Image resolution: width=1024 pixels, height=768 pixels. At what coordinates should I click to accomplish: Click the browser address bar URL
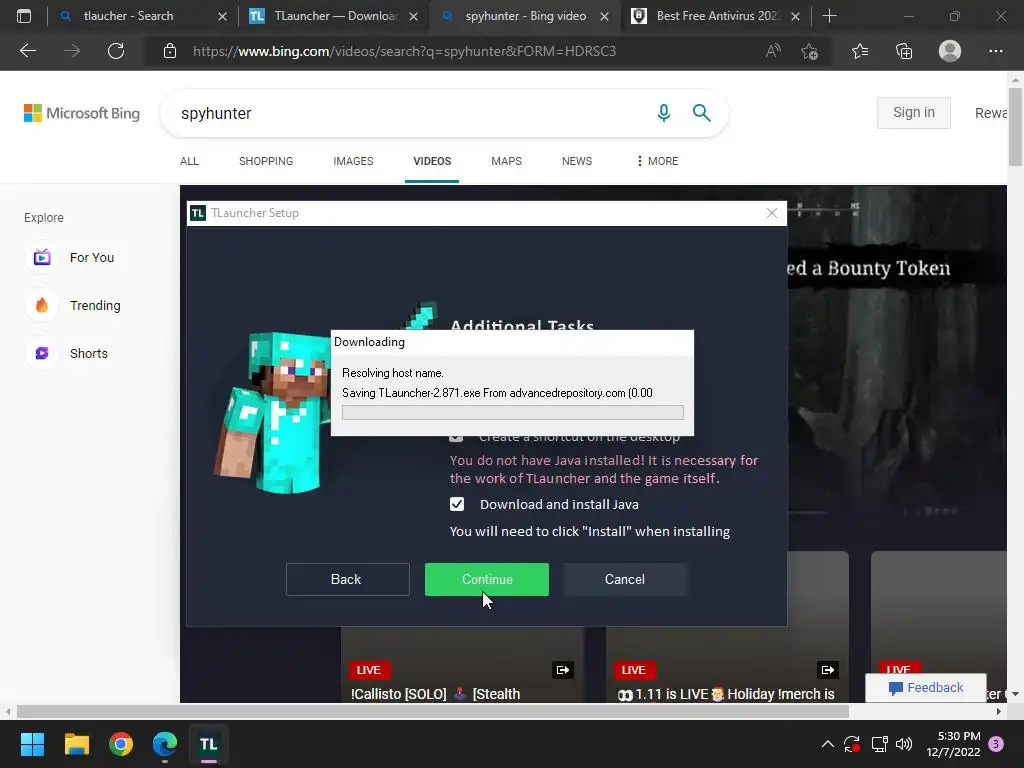point(404,51)
